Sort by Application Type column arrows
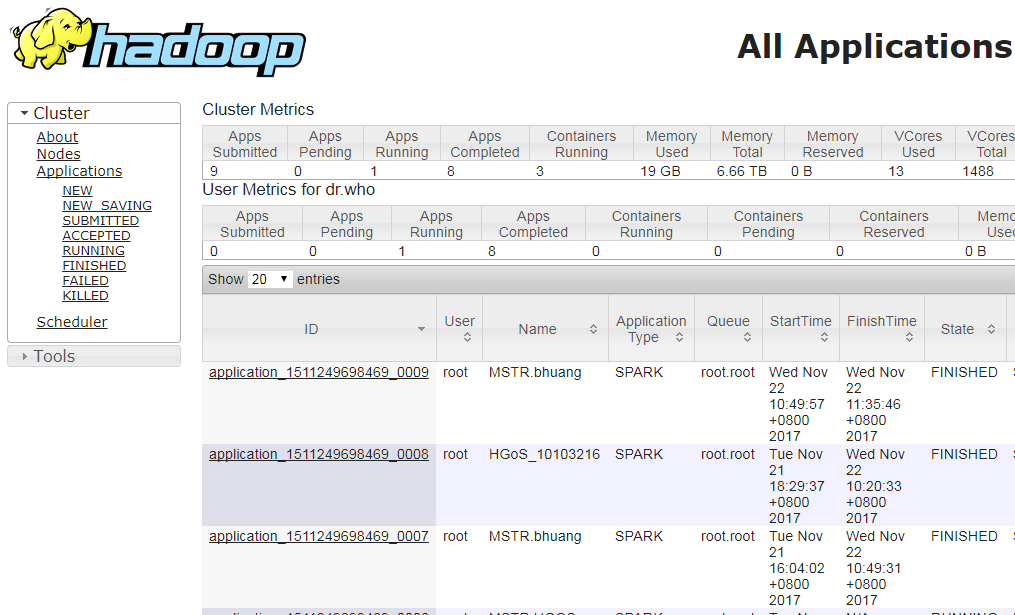 (x=679, y=338)
